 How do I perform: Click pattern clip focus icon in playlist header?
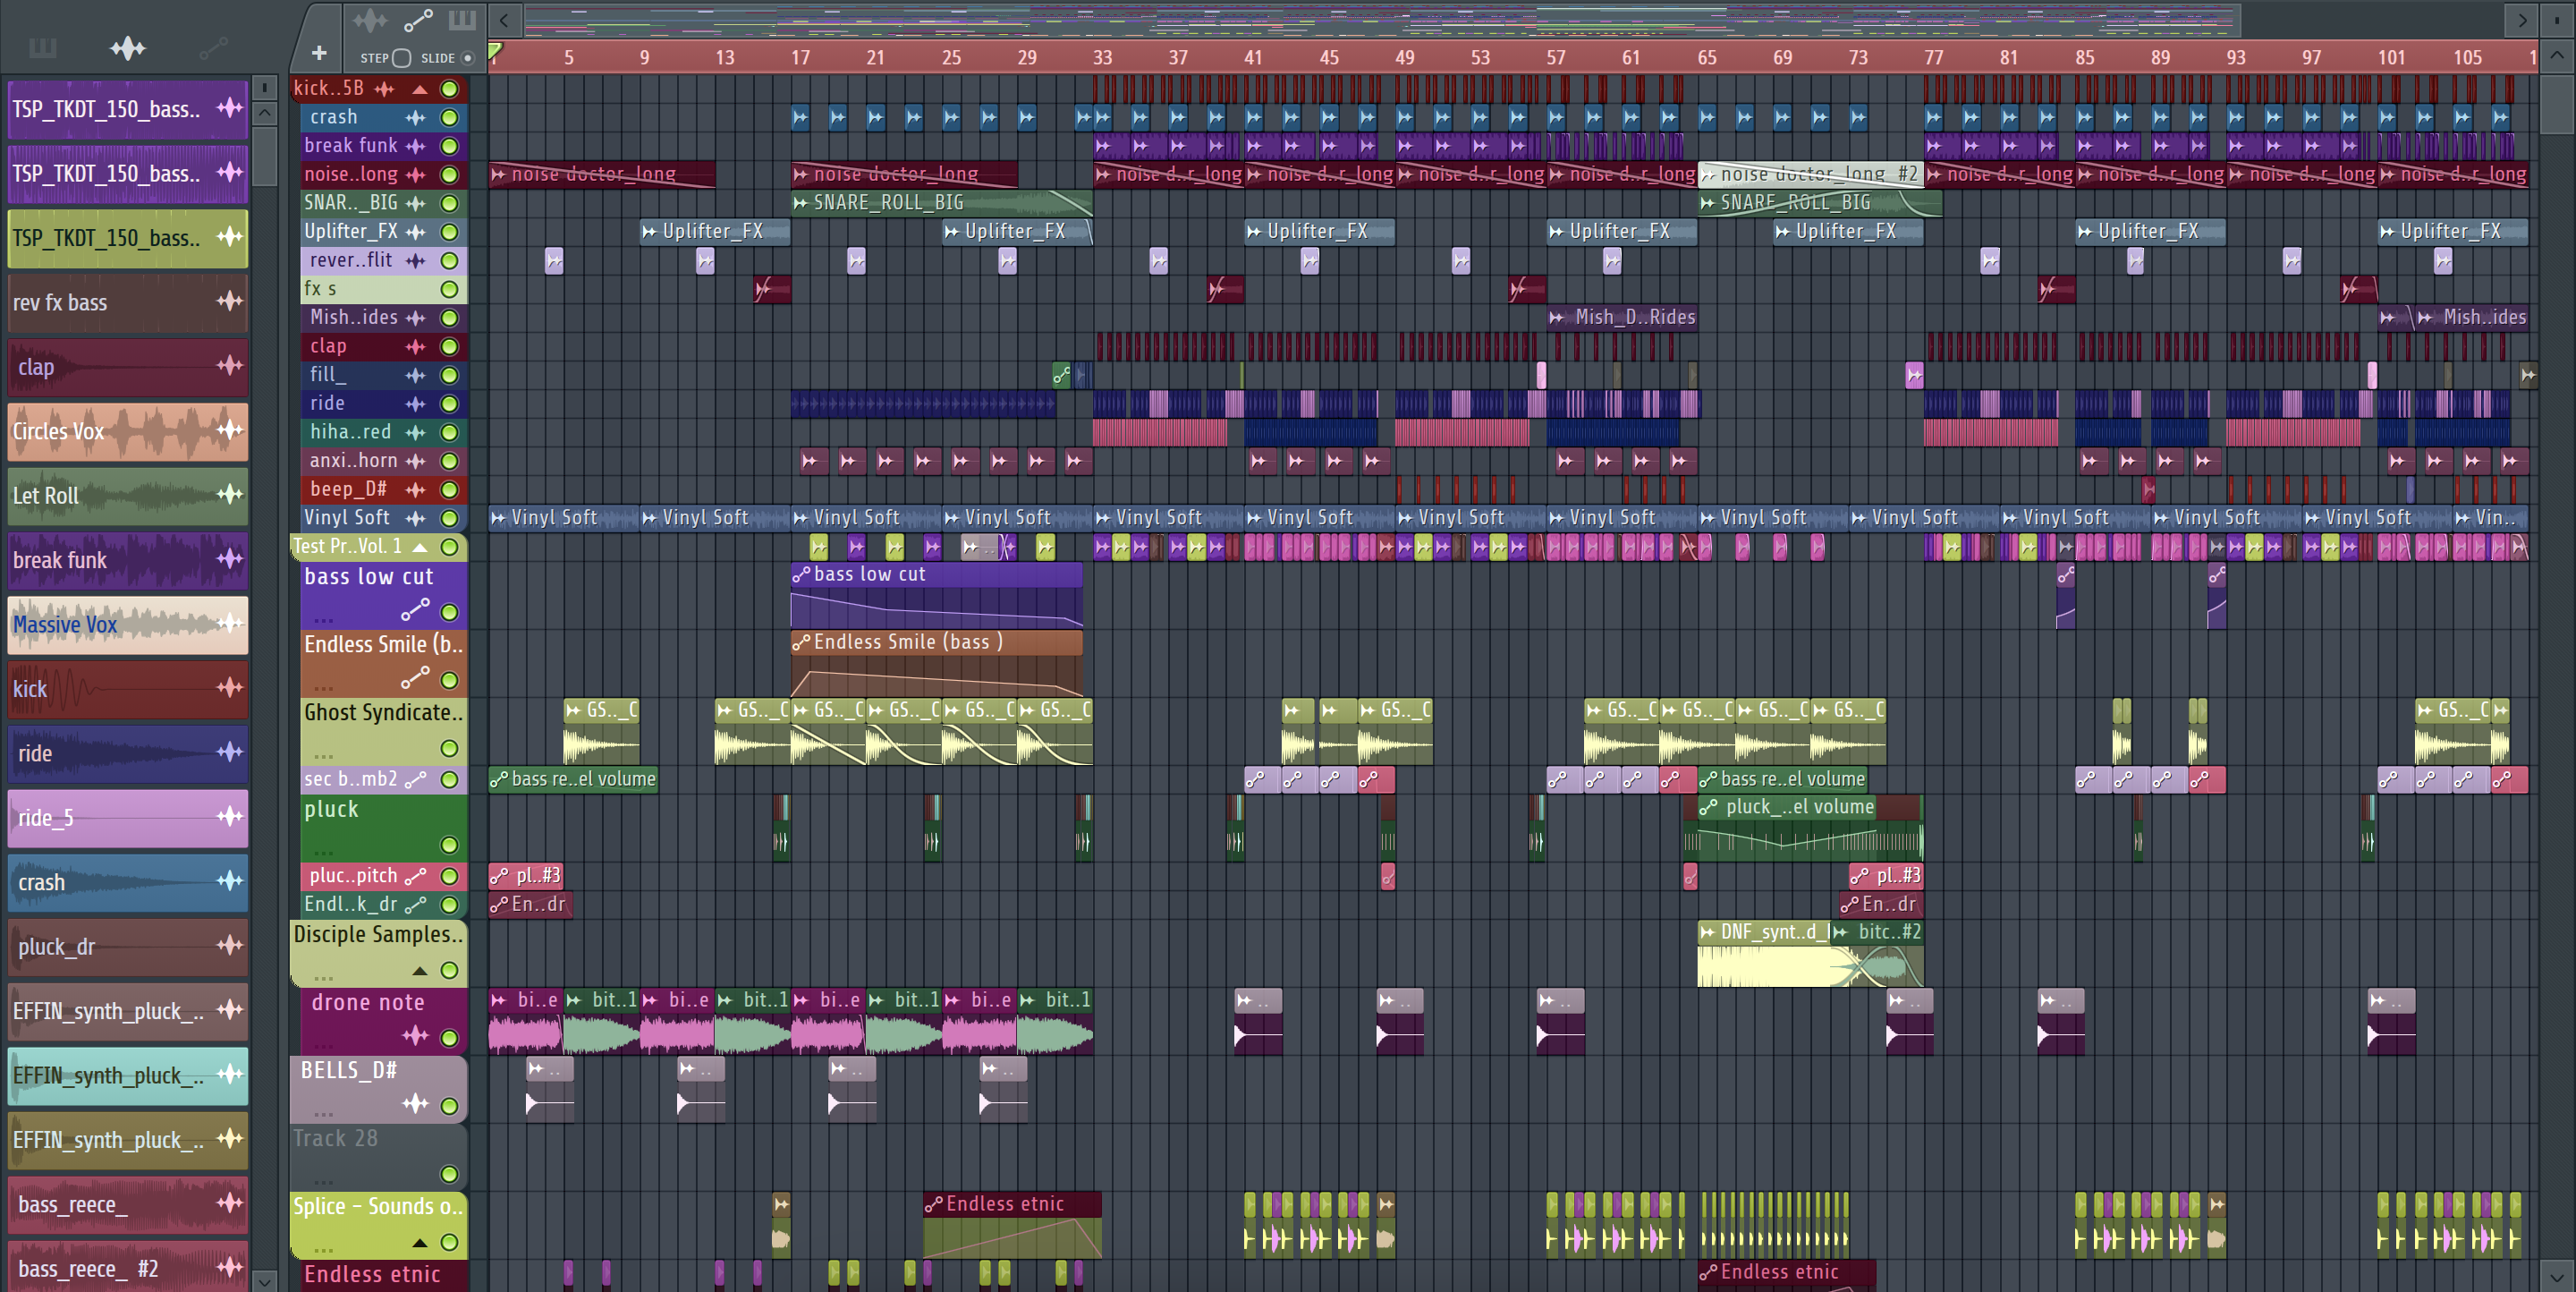pos(462,20)
